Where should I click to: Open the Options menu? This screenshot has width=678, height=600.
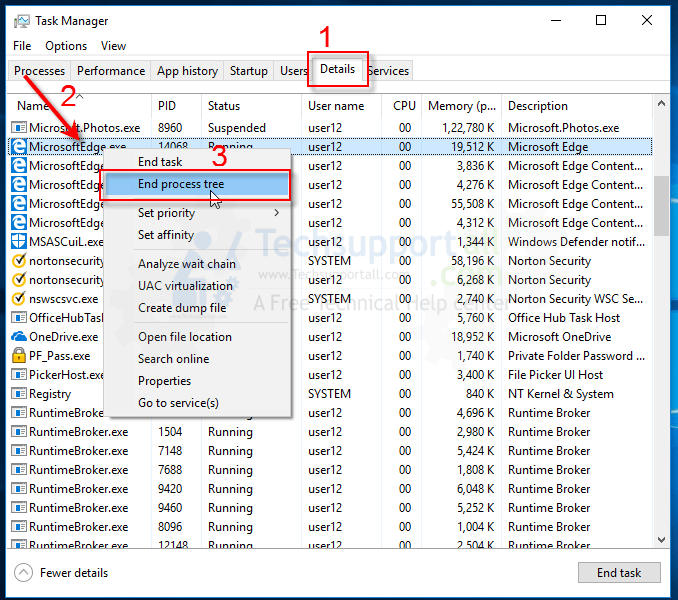[x=66, y=46]
